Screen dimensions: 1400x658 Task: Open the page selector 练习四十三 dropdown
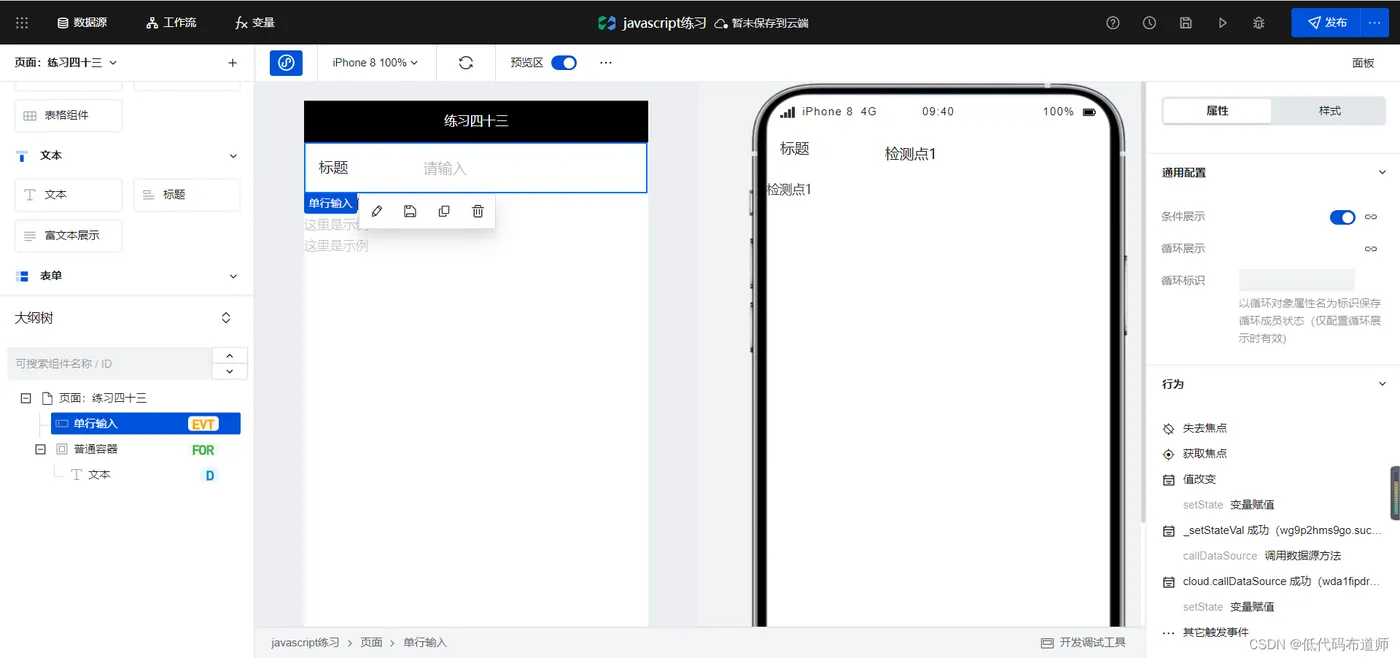click(66, 62)
